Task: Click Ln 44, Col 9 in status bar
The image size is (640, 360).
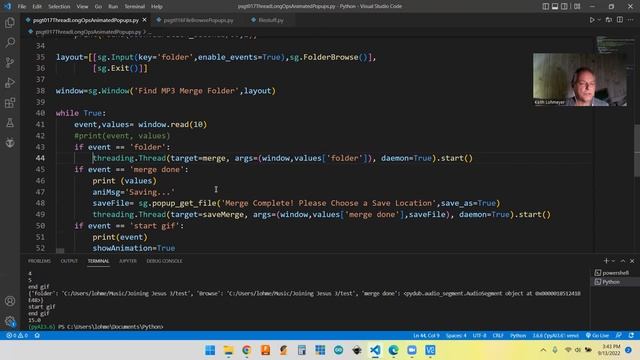Action: pos(426,336)
